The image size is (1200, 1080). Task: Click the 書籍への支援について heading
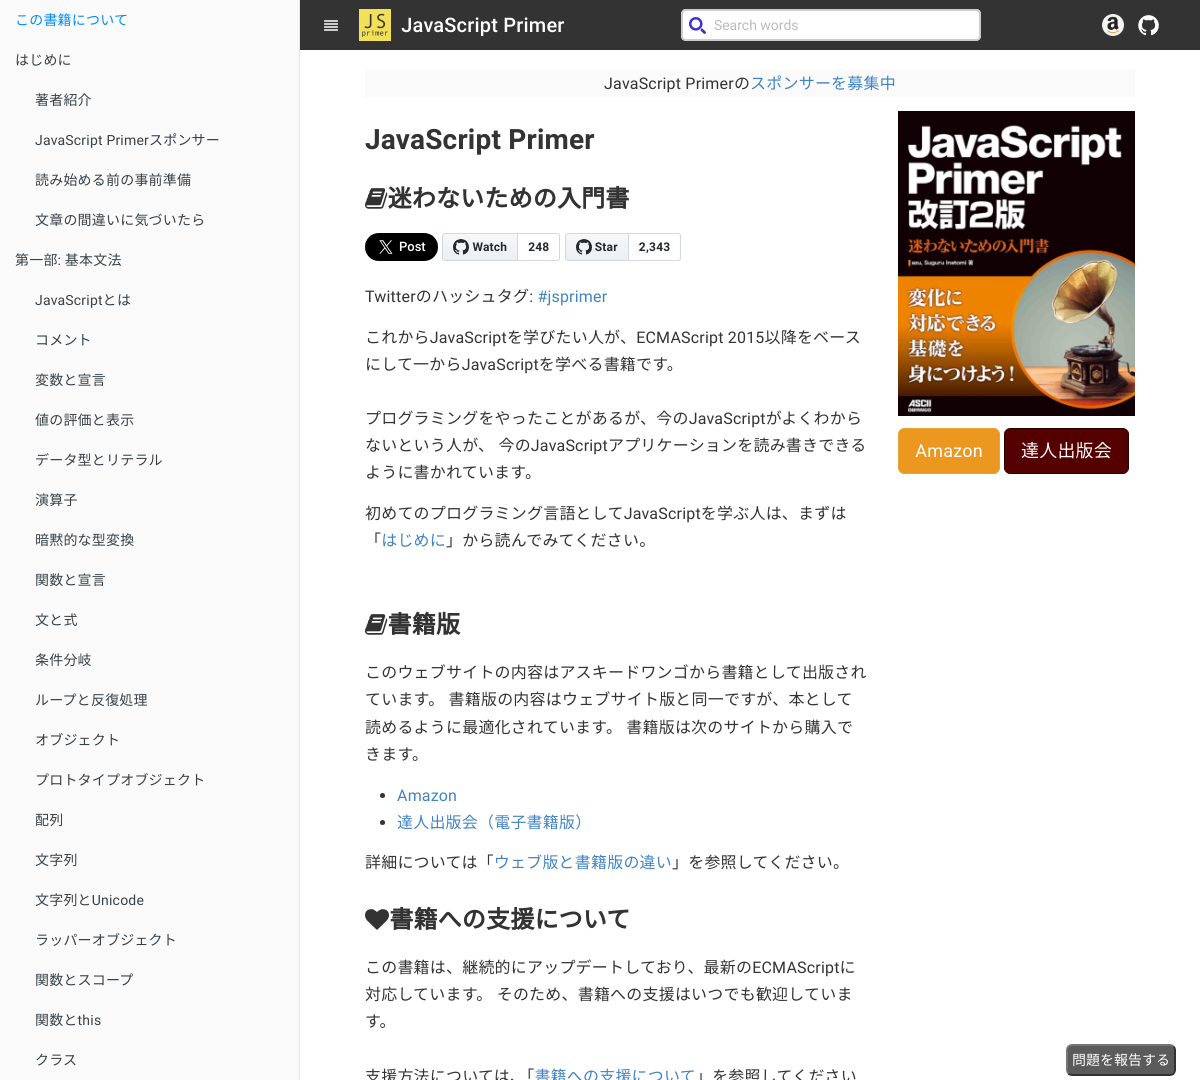498,919
